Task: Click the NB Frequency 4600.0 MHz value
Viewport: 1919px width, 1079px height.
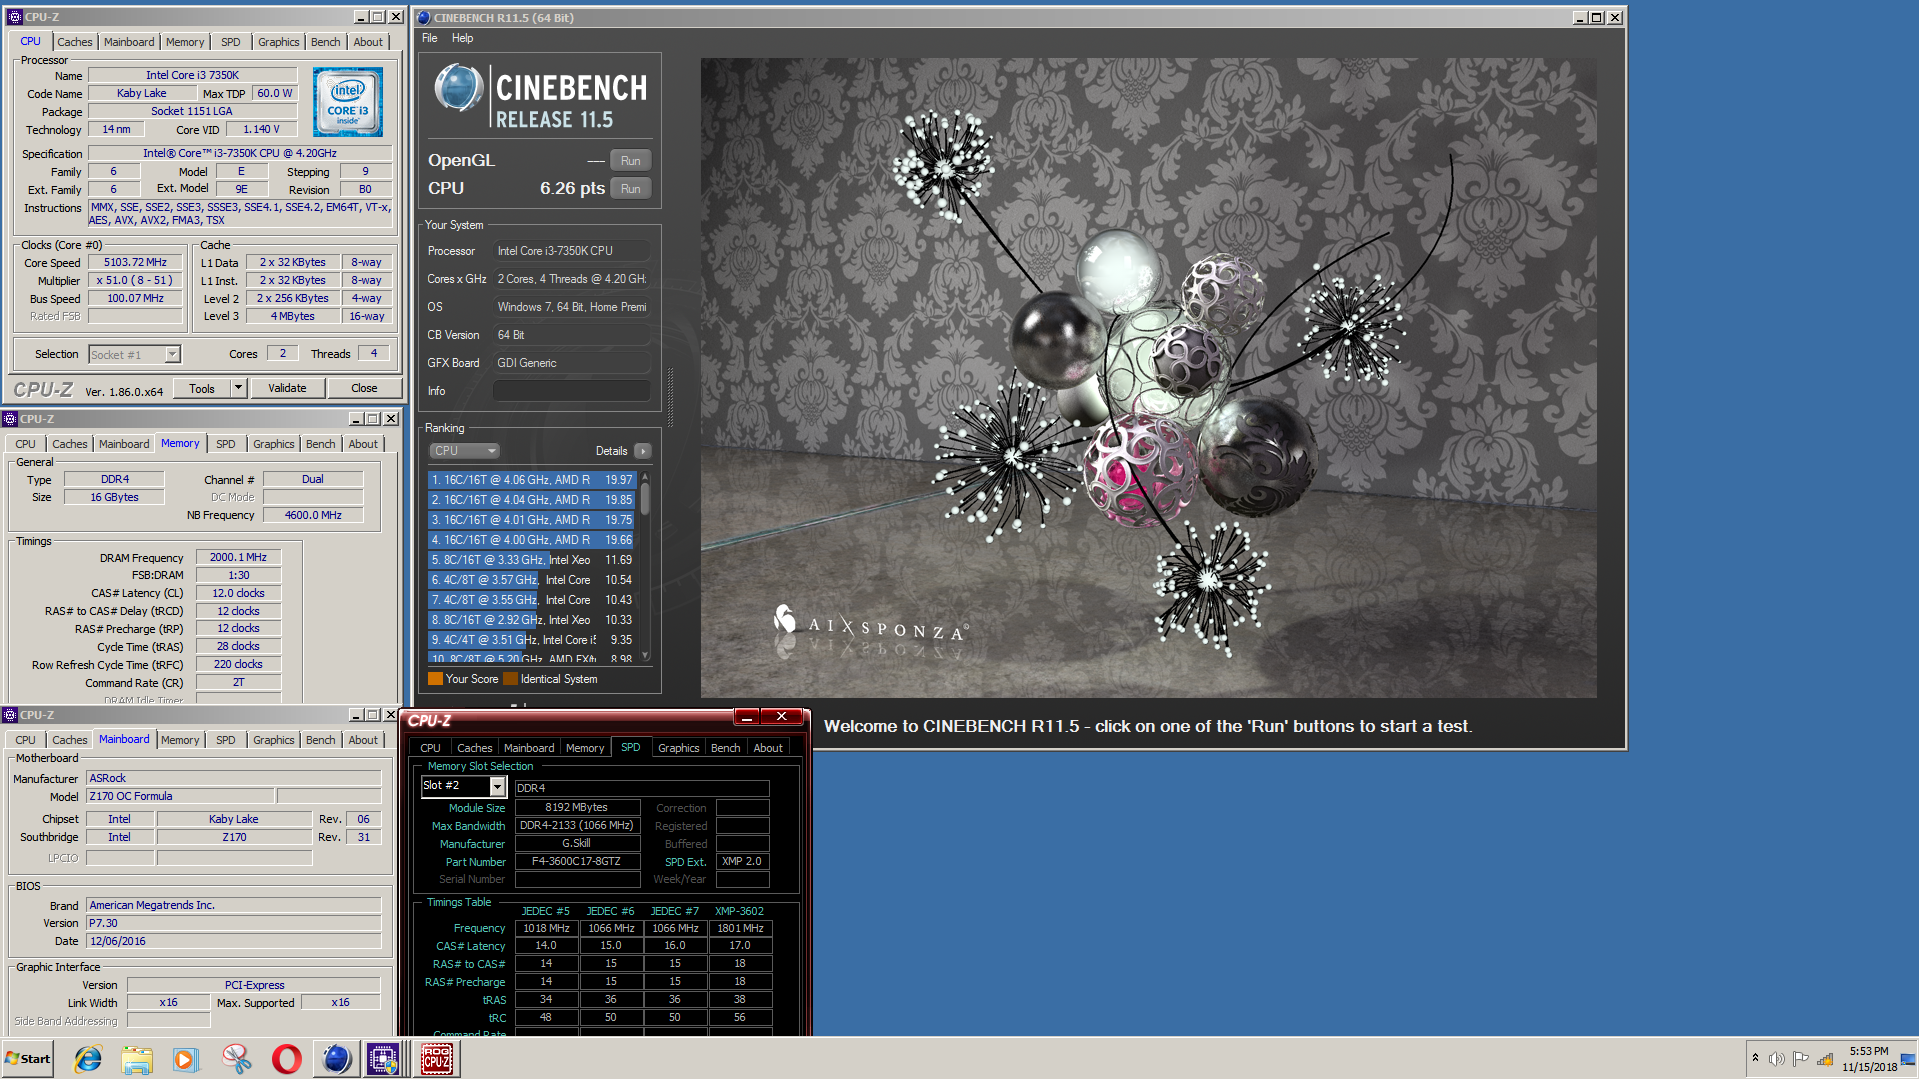Action: coord(313,515)
